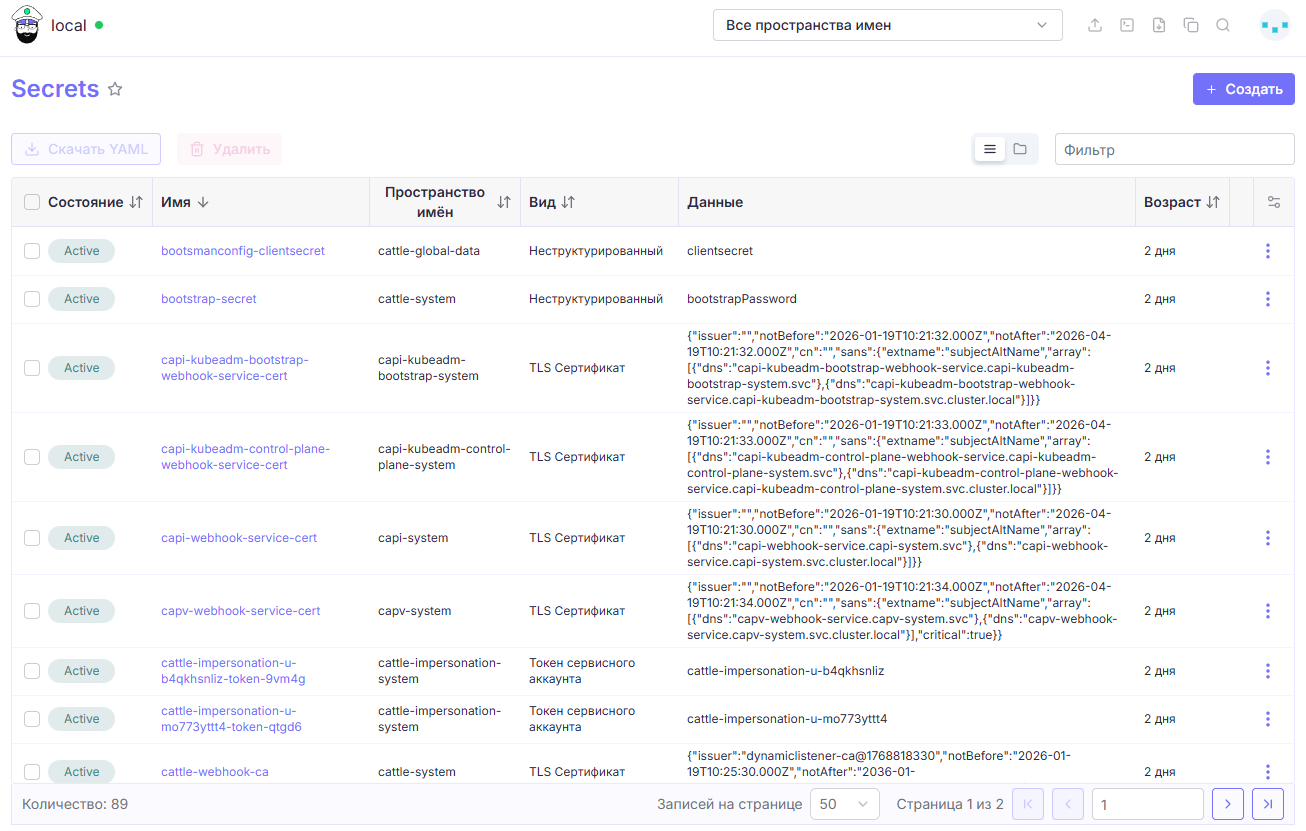Click the Количество: 89 count text
Viewport: 1306px width, 831px height.
(75, 804)
